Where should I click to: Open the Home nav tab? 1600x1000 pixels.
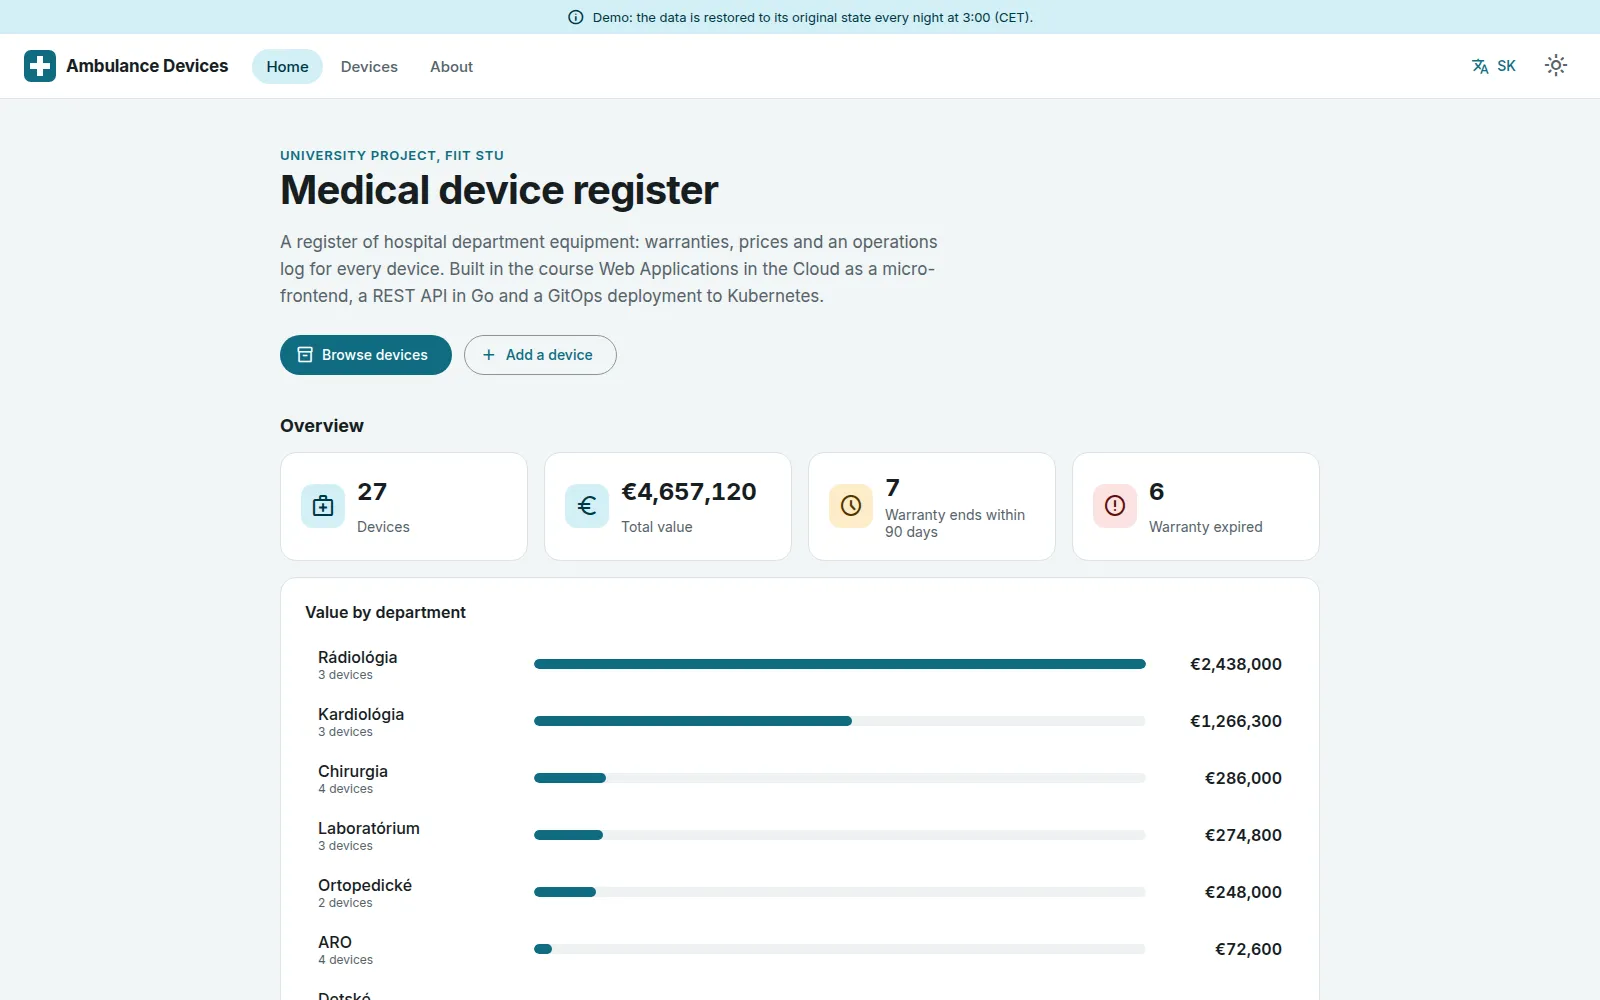287,67
